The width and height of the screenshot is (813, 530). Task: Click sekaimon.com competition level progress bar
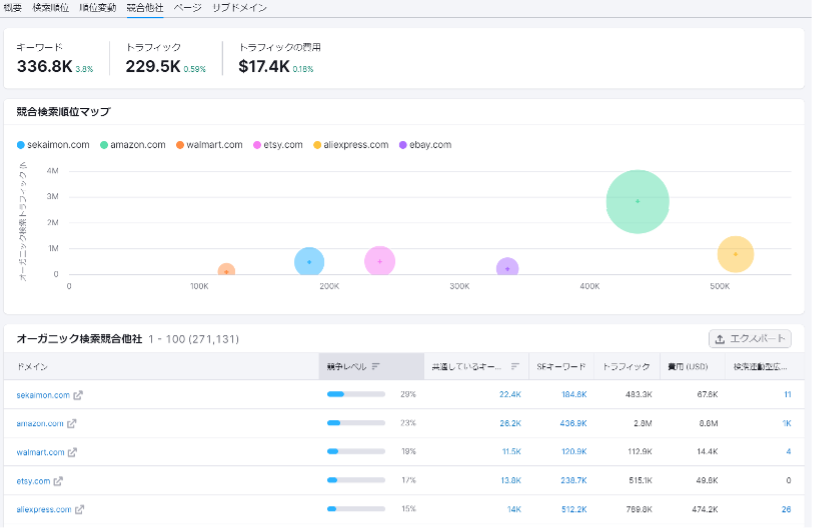click(356, 395)
